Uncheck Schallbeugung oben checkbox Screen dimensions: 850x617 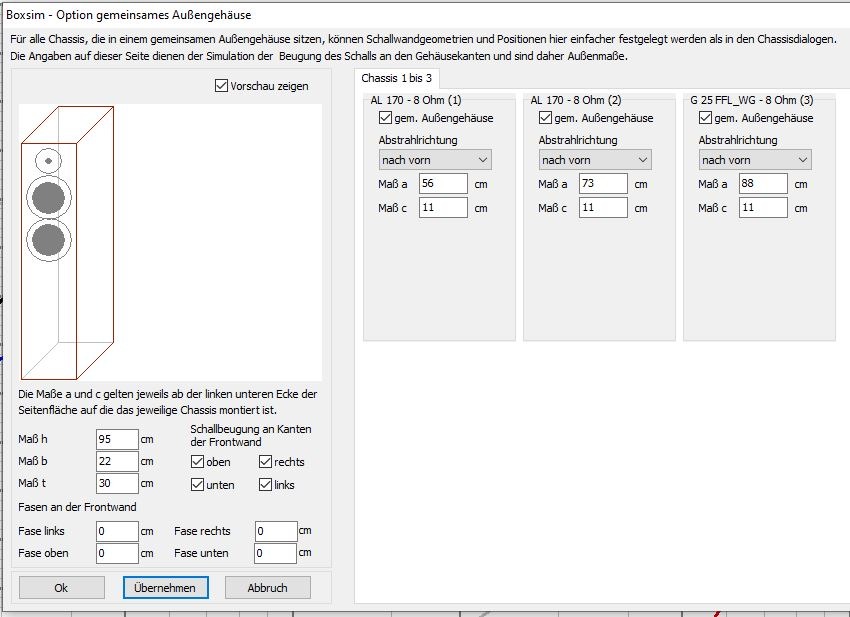pyautogui.click(x=197, y=462)
